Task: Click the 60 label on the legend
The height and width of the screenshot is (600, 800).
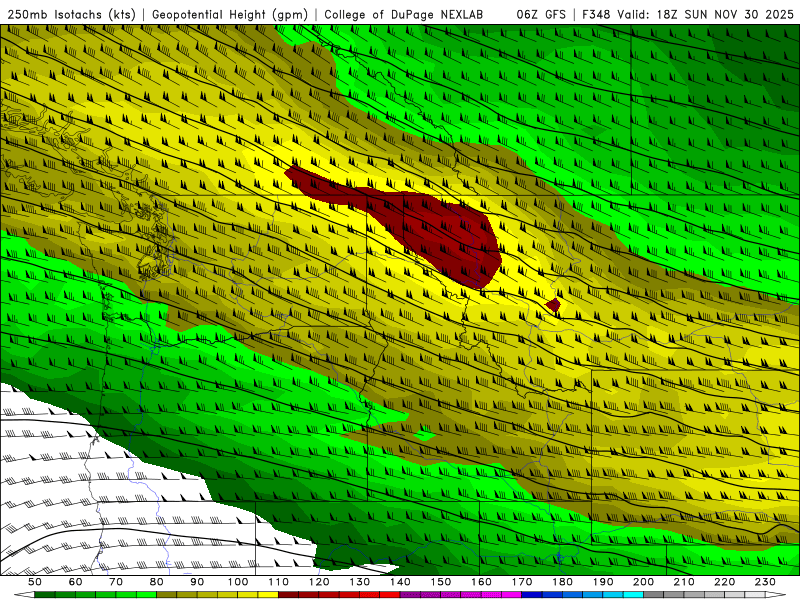Action: [x=76, y=582]
